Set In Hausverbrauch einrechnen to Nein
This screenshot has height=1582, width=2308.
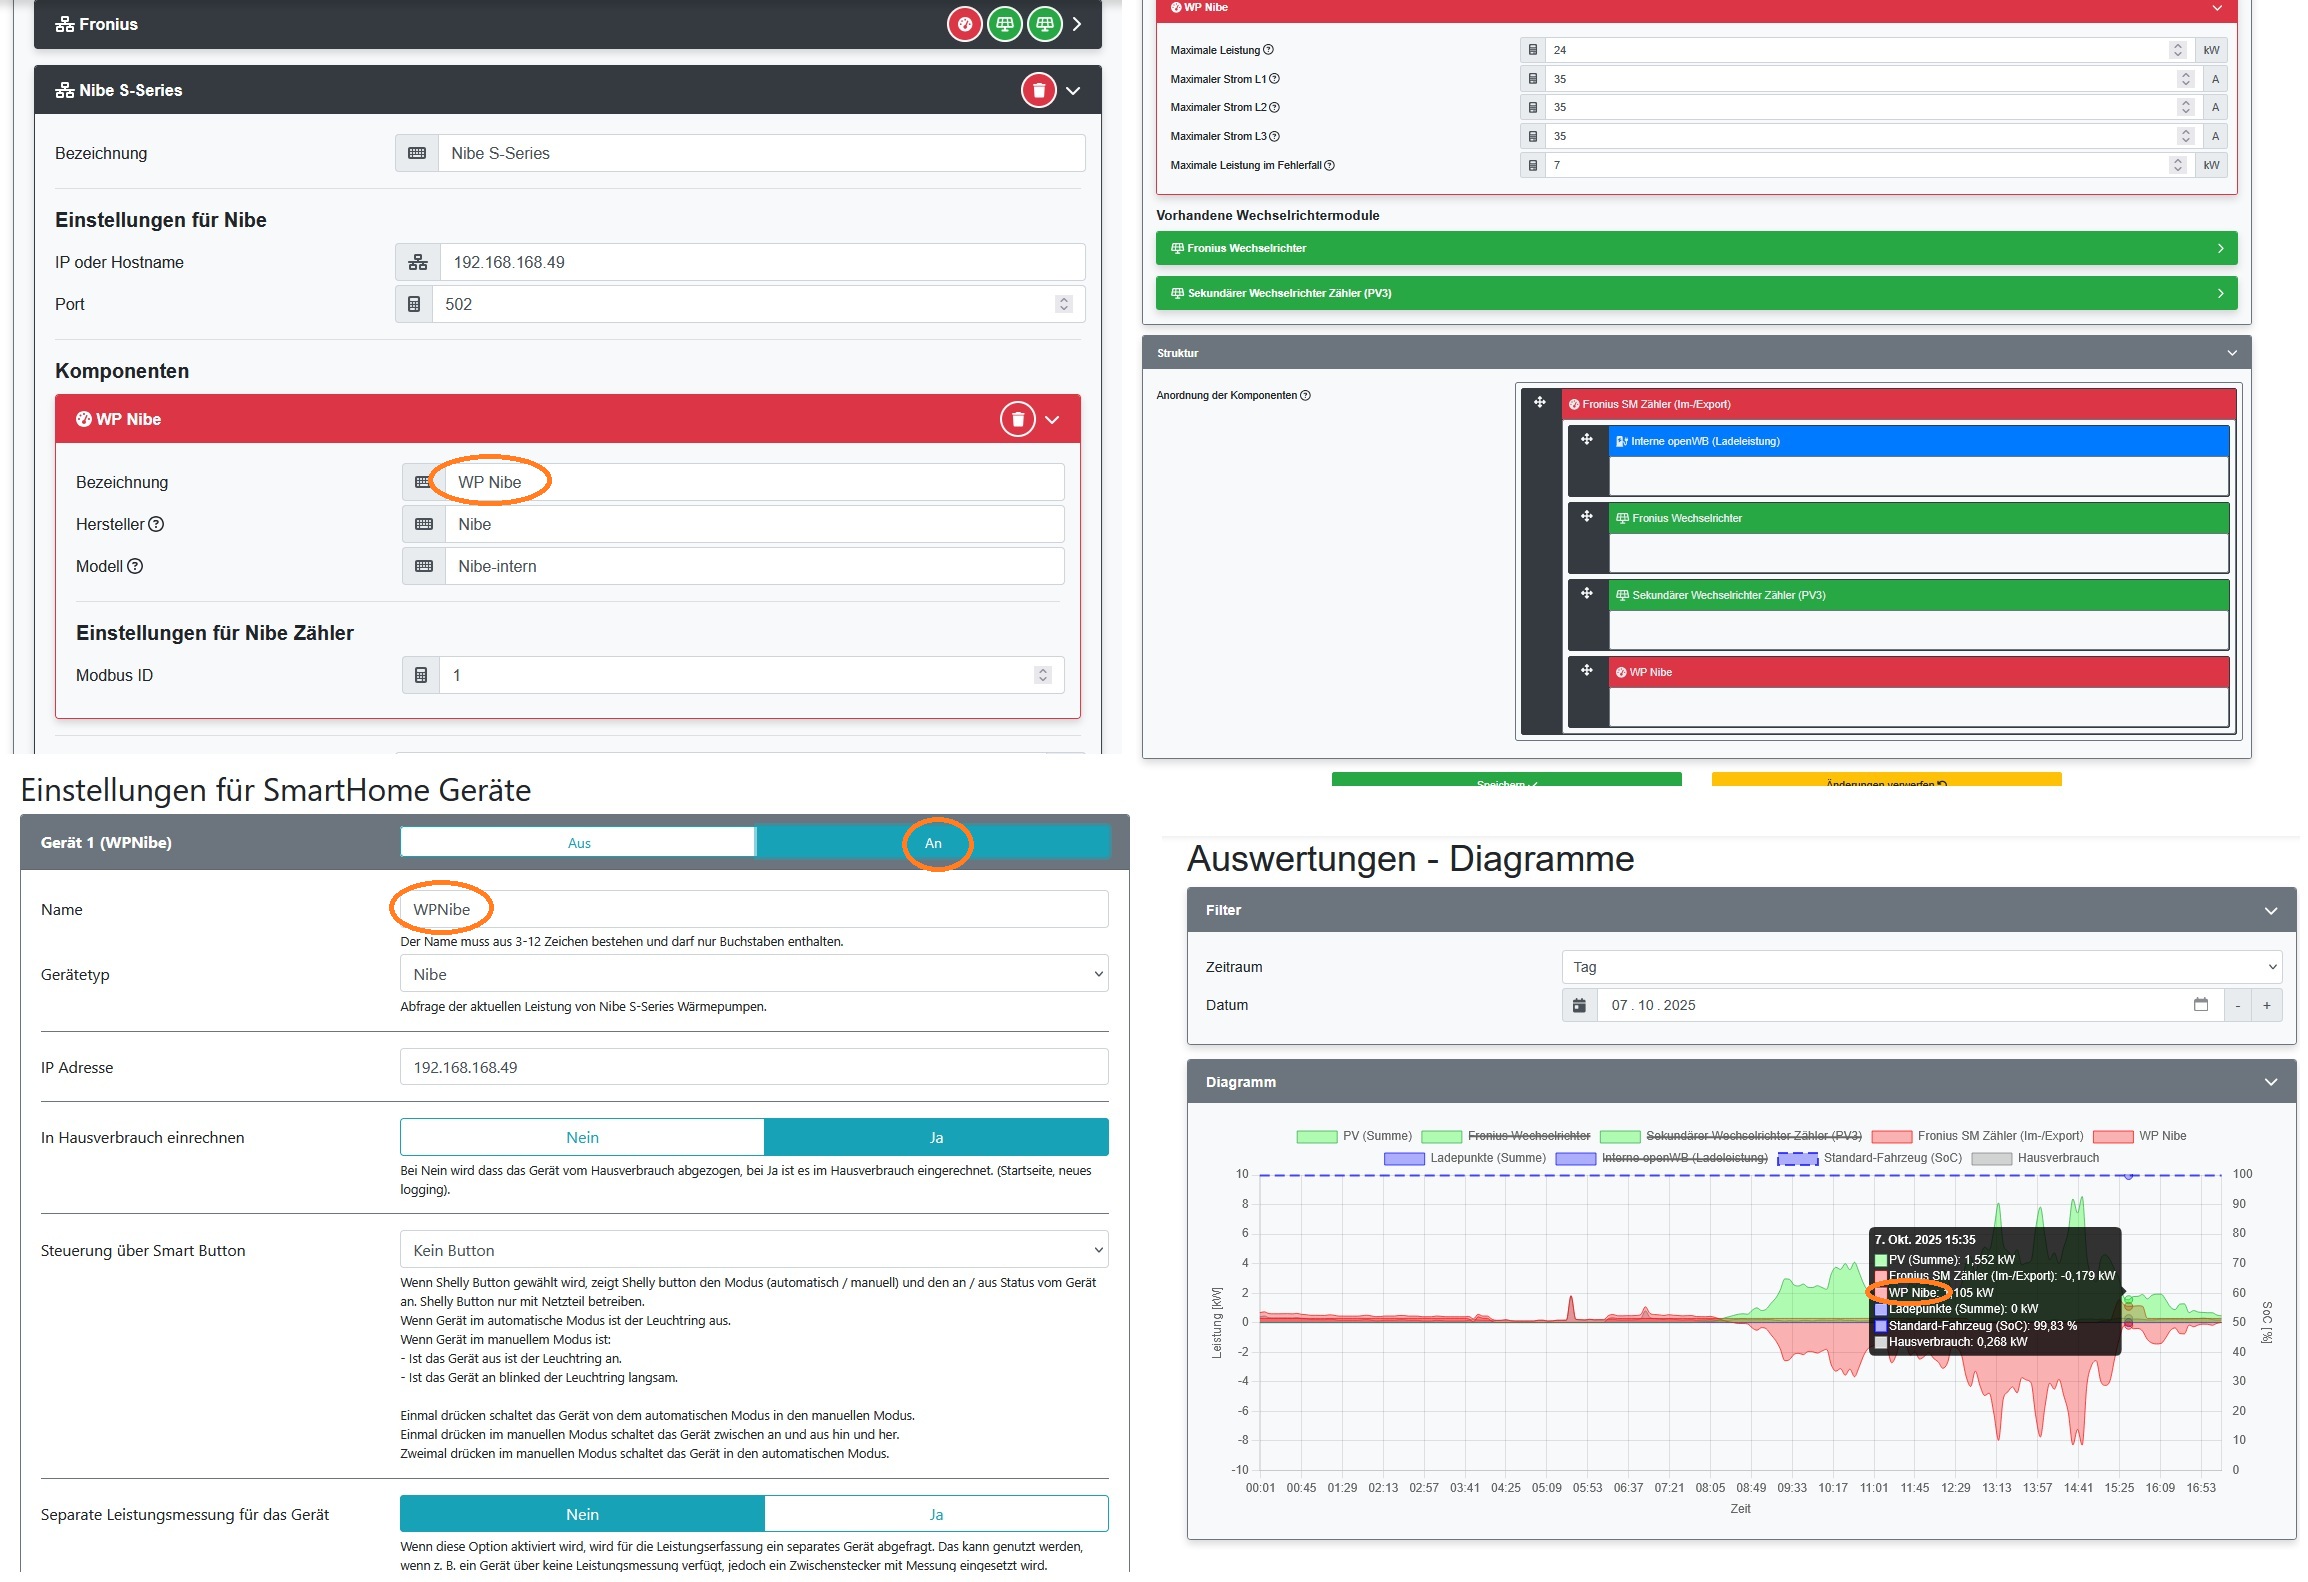click(582, 1137)
